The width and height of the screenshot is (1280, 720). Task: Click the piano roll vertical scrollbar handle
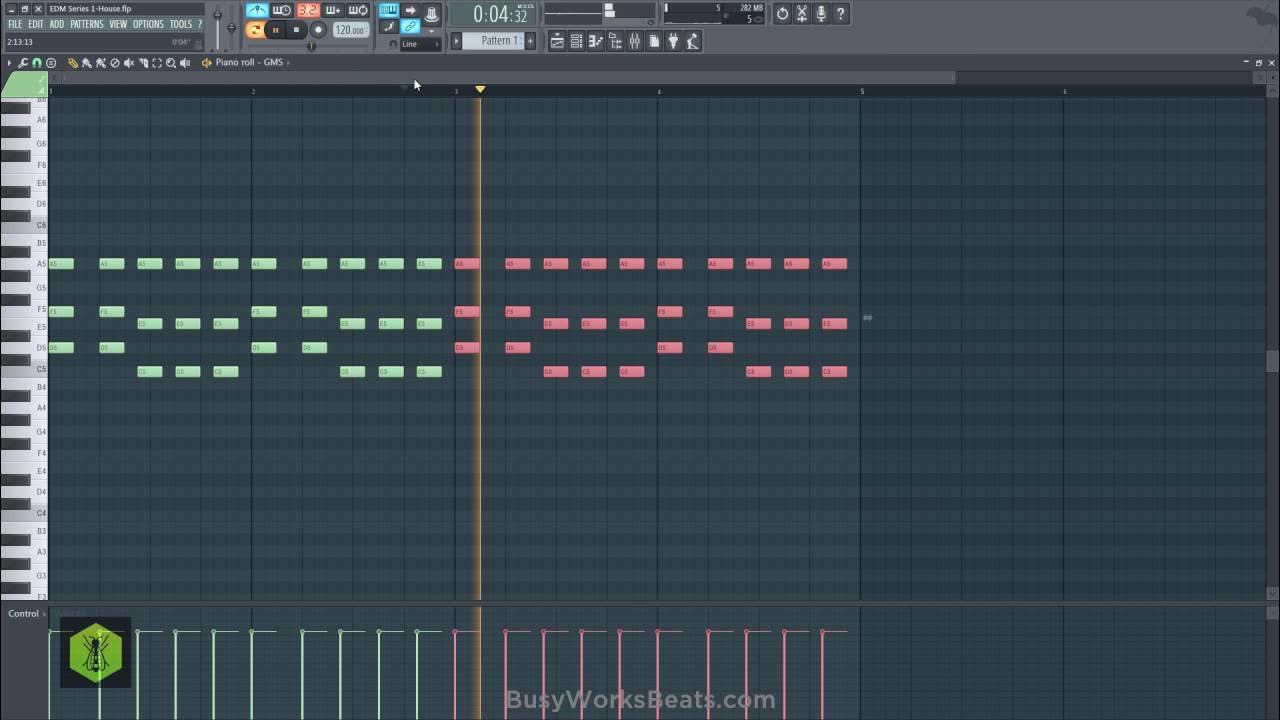click(1272, 361)
